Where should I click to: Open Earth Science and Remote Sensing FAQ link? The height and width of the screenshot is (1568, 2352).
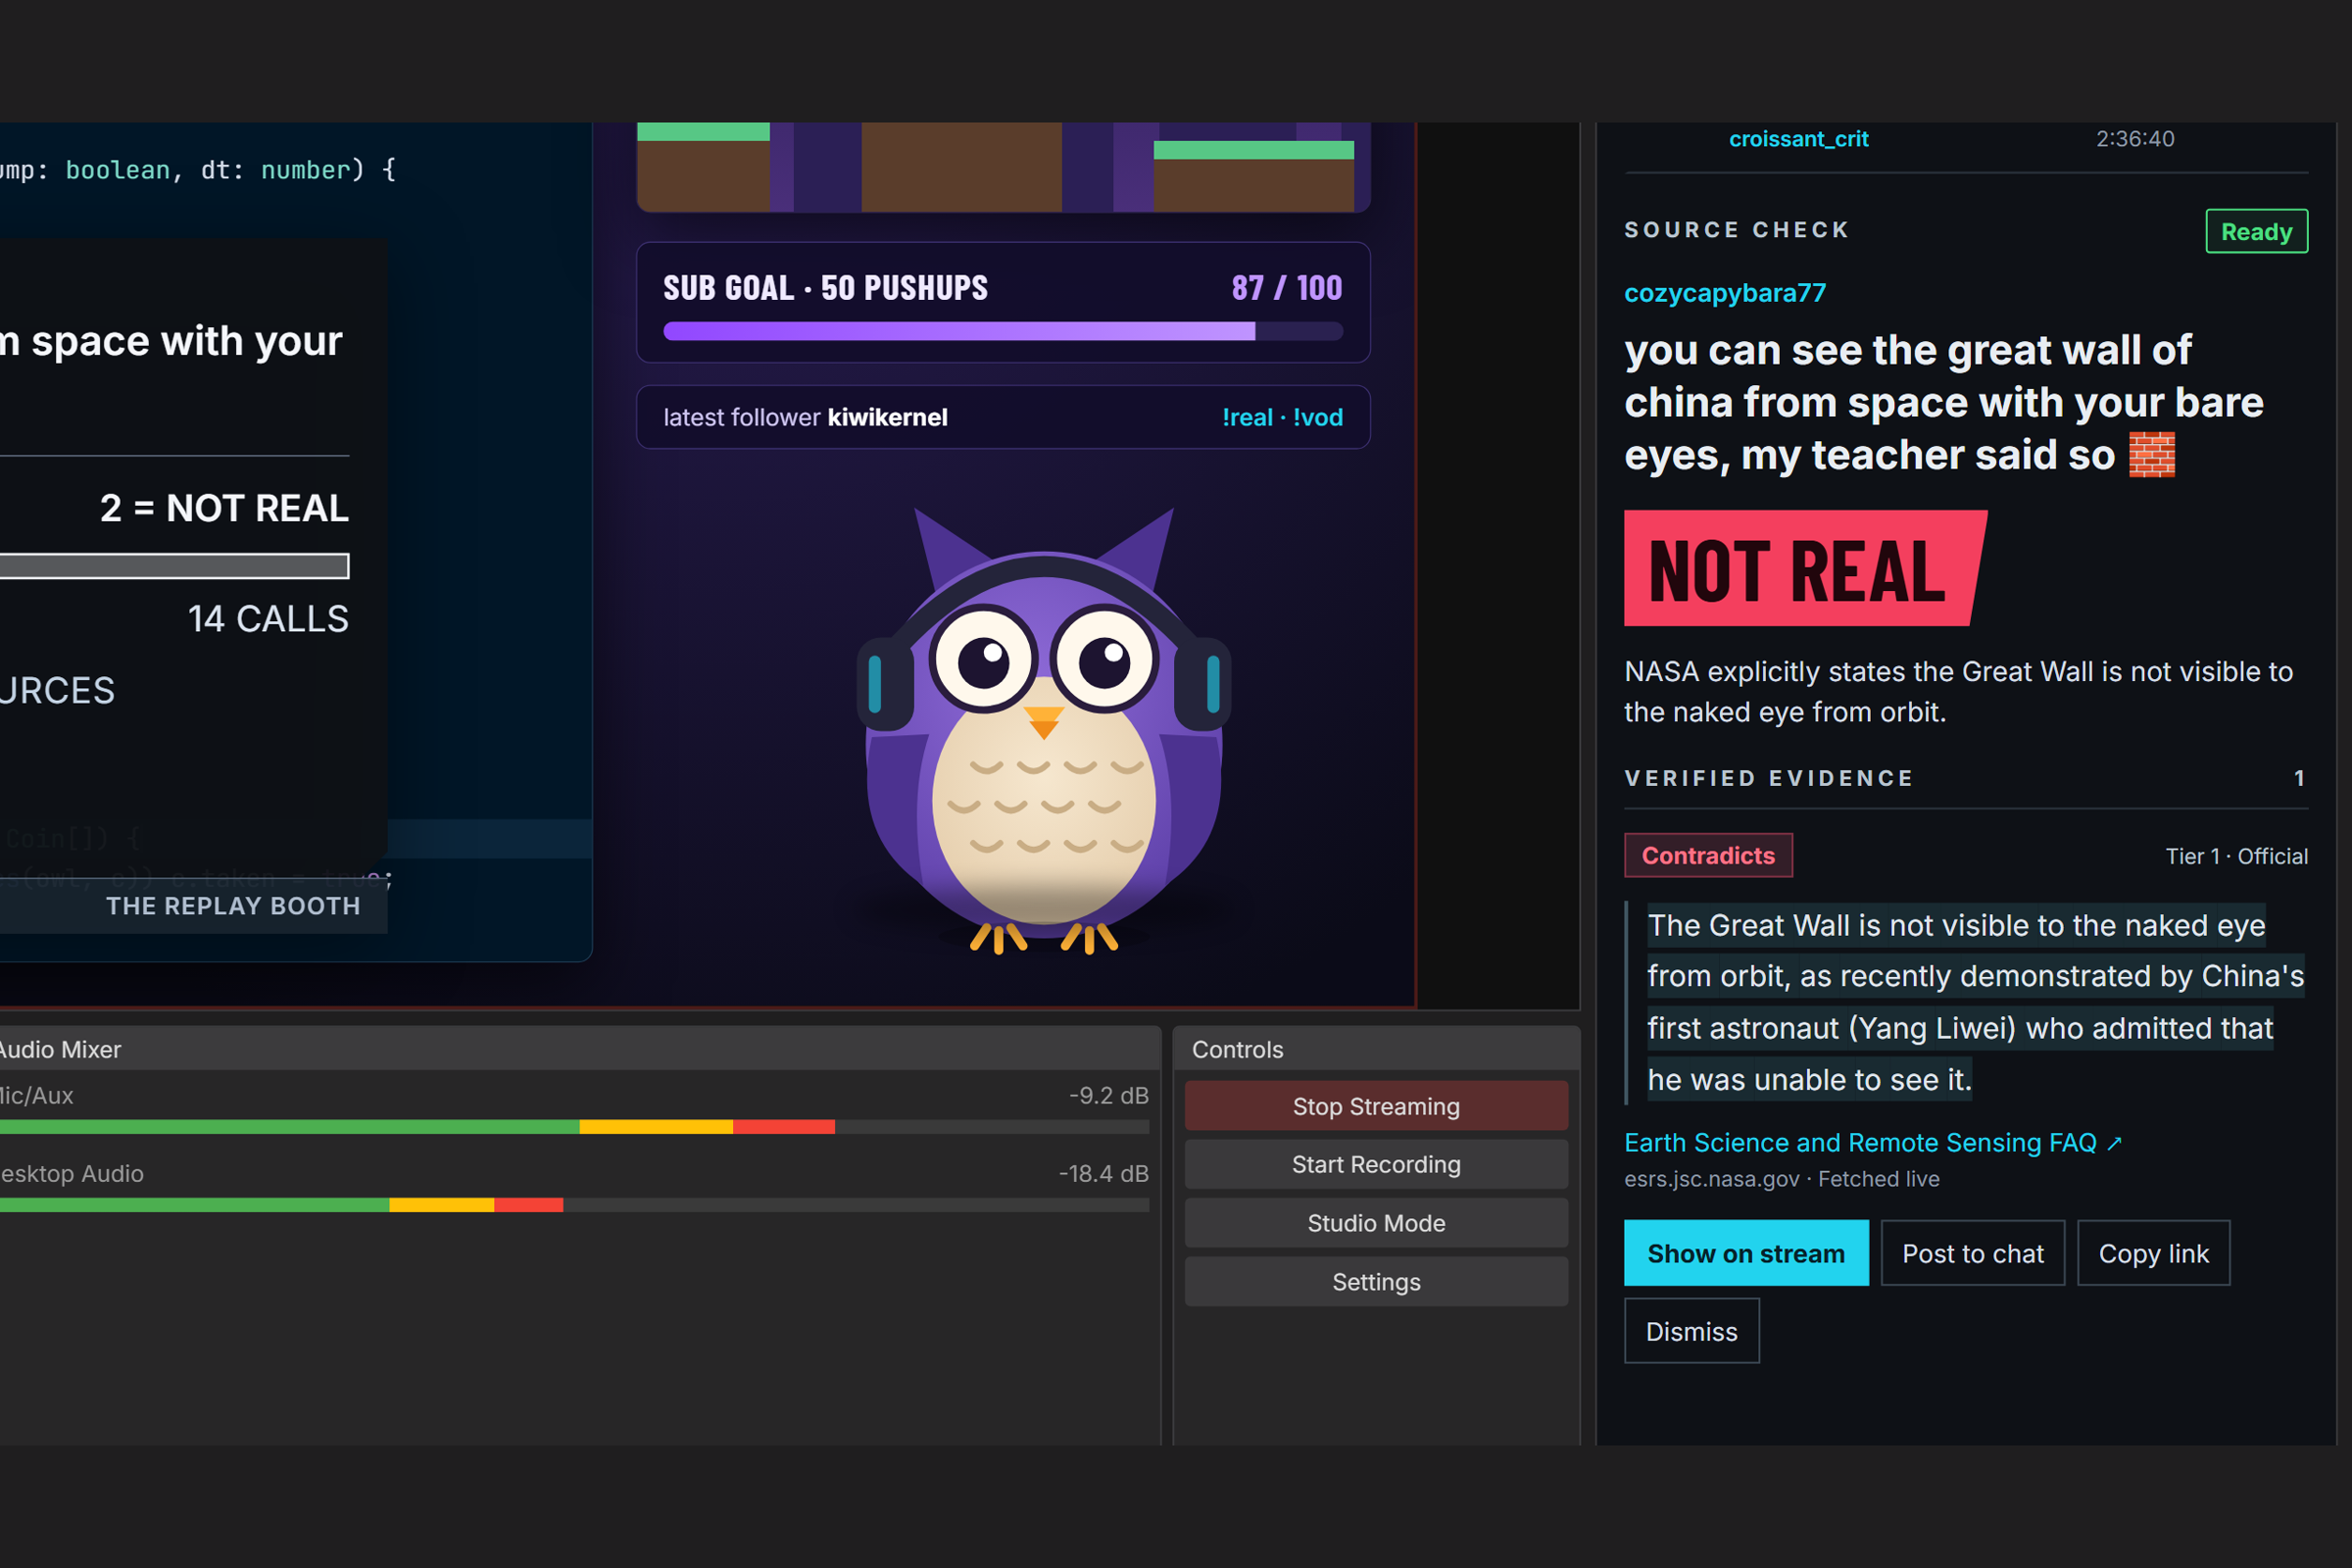tap(1872, 1142)
